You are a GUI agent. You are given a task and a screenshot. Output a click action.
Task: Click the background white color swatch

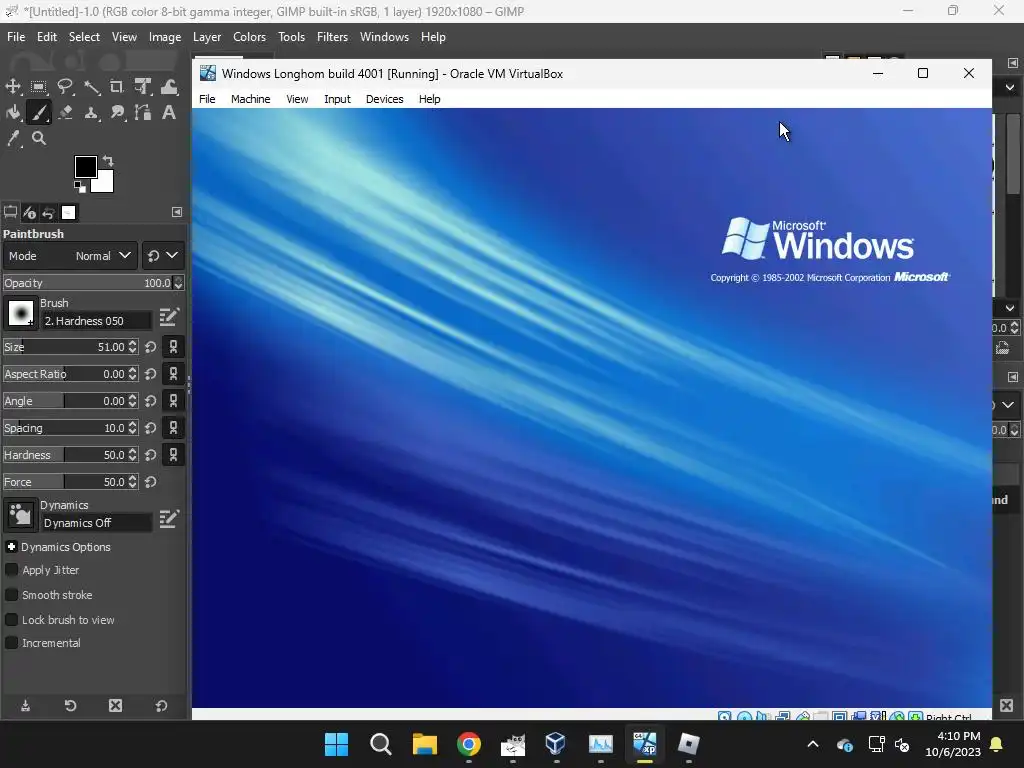pos(105,184)
